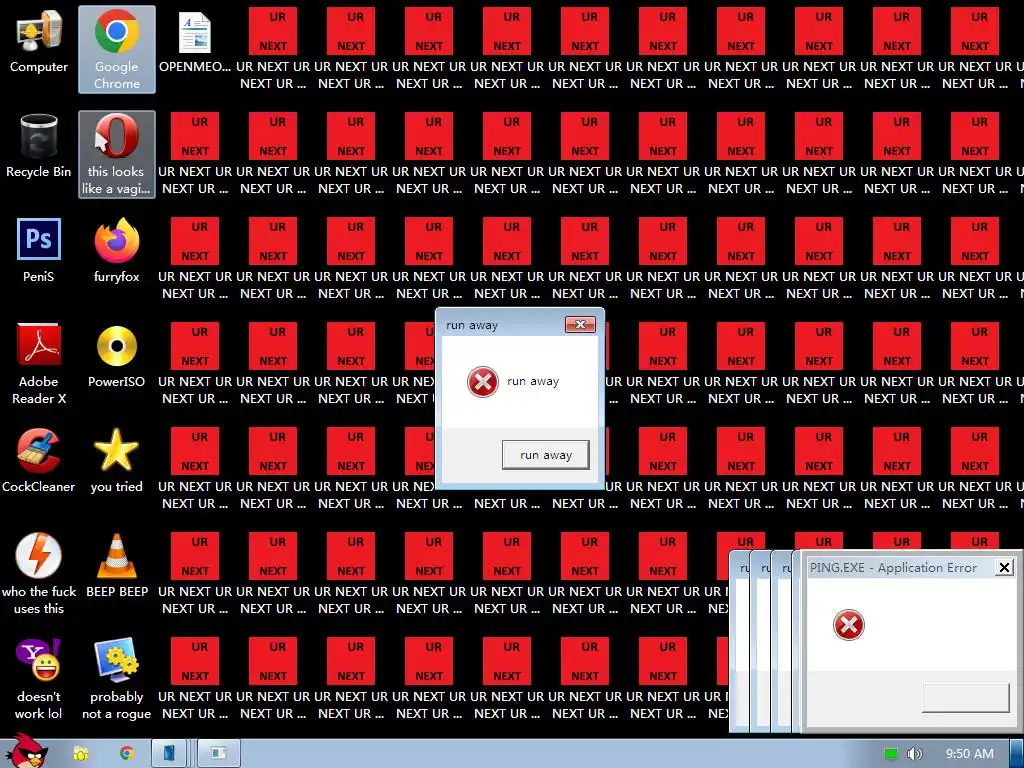Click the 9:50 AM taskbar clock
Screen dimensions: 1024x768
pyautogui.click(x=970, y=754)
